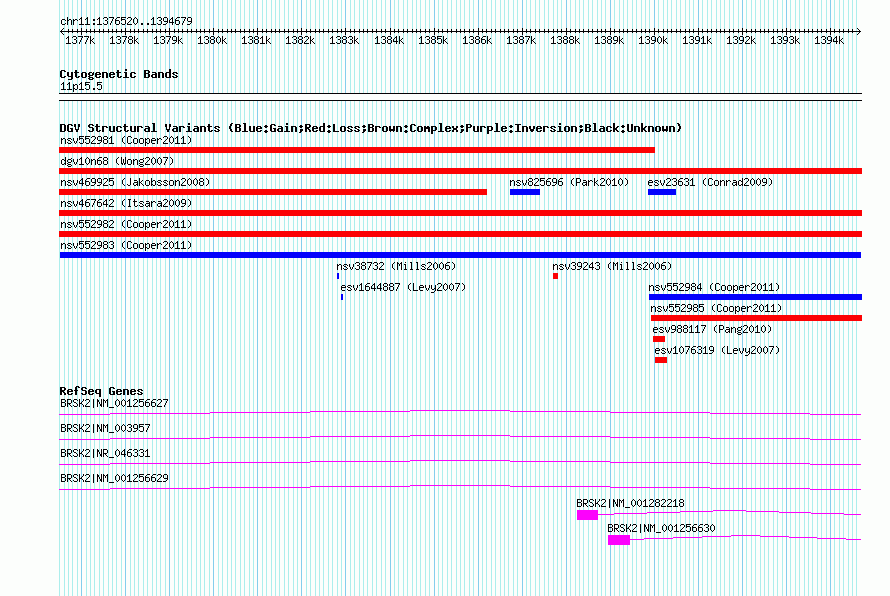Open the nsv39243 (Mills2006) label
Screen dimensions: 890x596
[612, 266]
